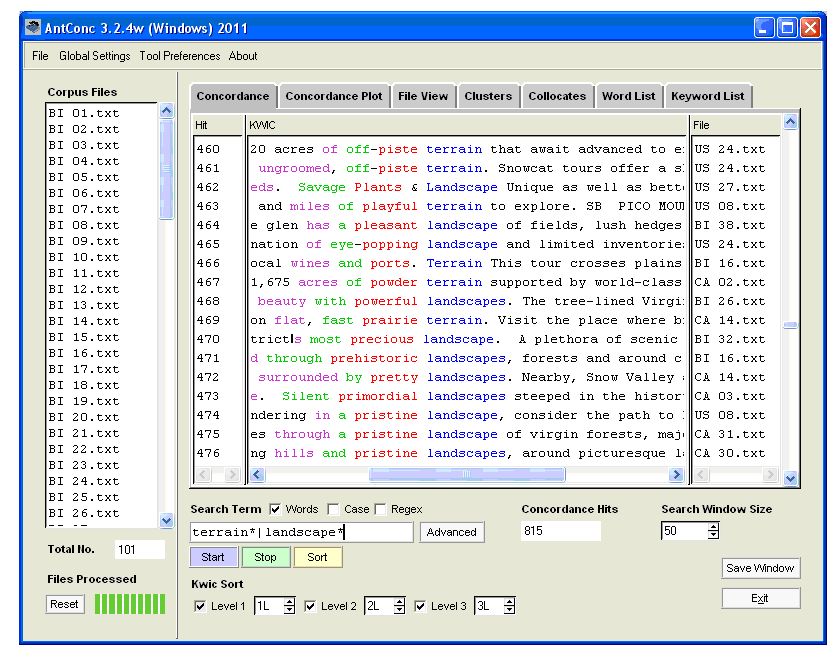This screenshot has height=662, width=836.
Task: Click the KWIC horizontal scroll left arrow
Action: pyautogui.click(x=257, y=474)
